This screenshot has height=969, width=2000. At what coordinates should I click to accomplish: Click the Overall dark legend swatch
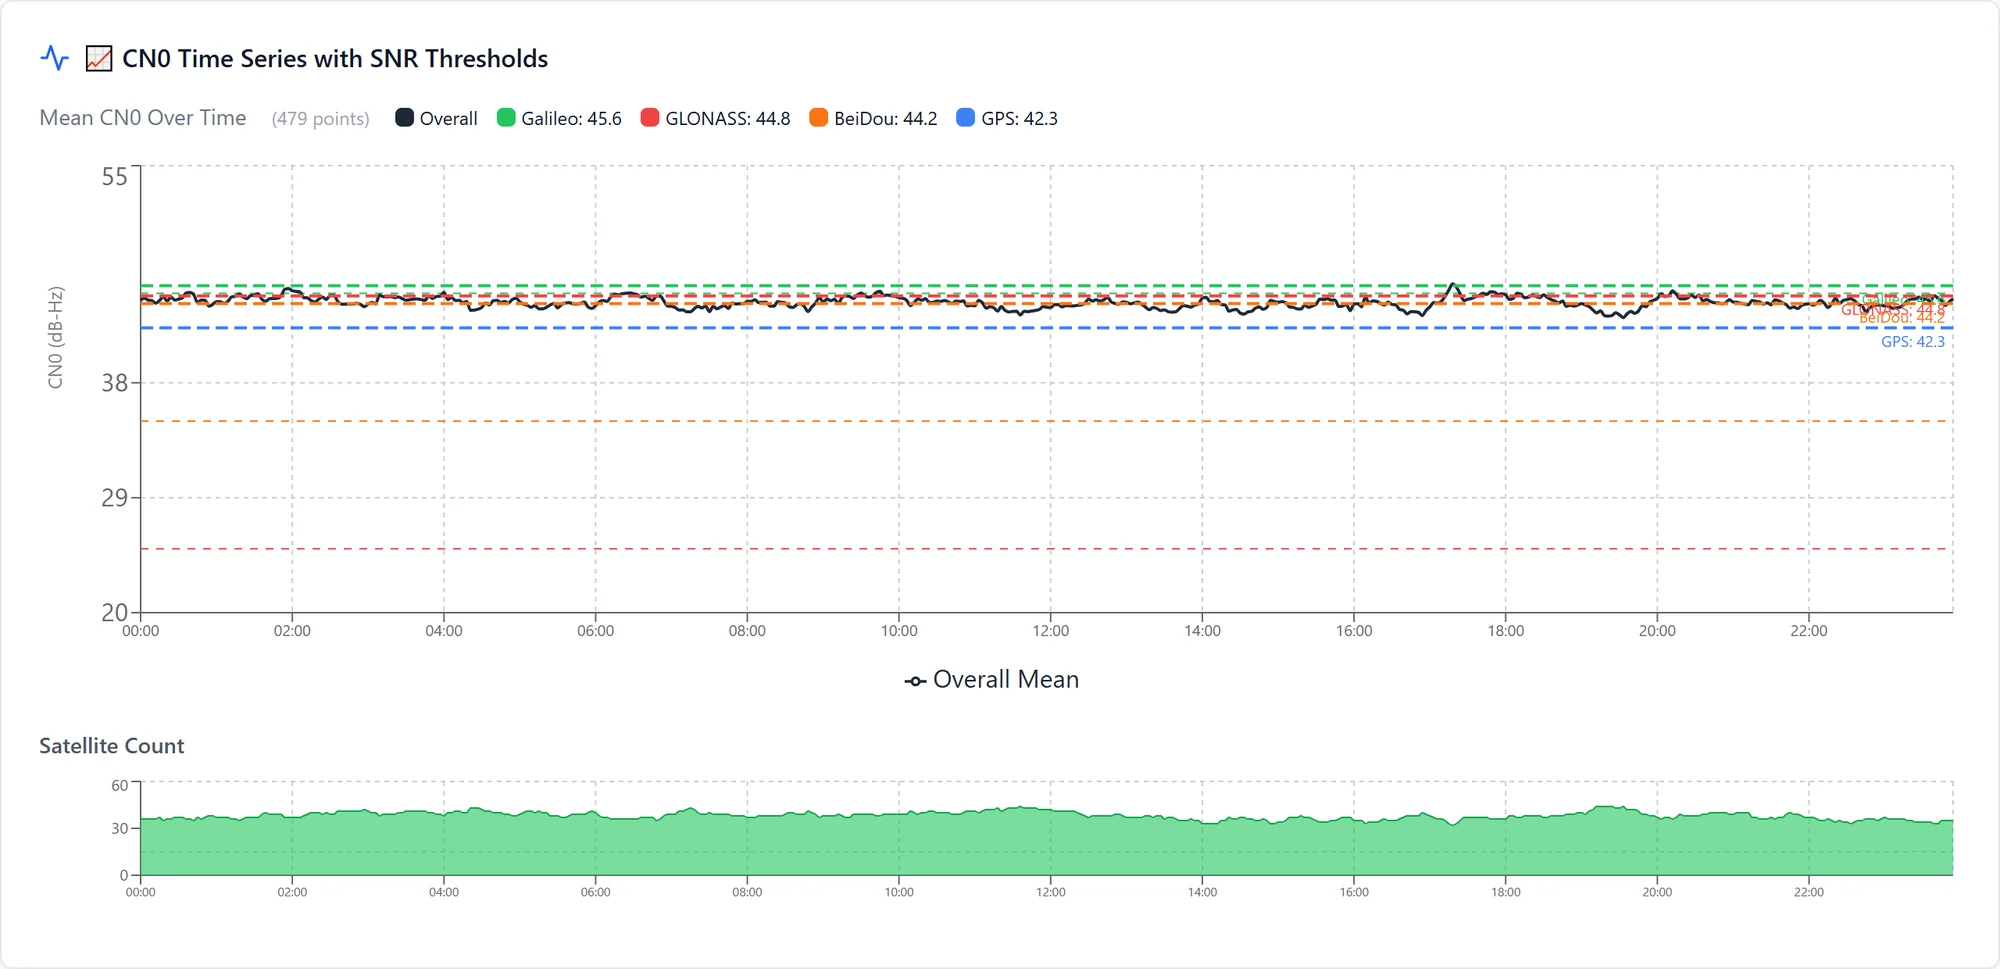pos(404,118)
